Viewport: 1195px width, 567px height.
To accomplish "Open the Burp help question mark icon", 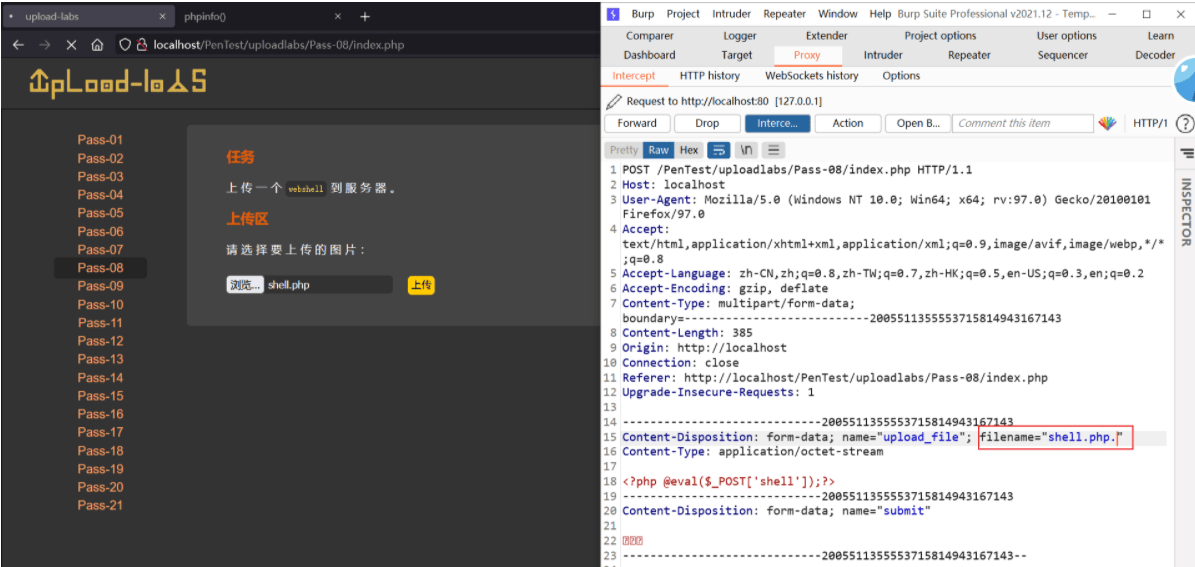I will coord(1184,123).
